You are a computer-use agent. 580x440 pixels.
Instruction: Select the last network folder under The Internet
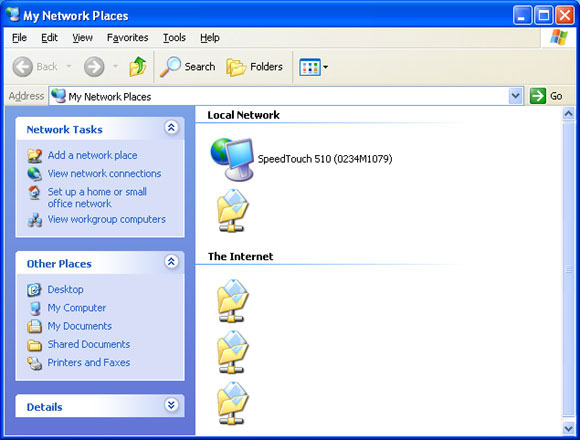232,403
